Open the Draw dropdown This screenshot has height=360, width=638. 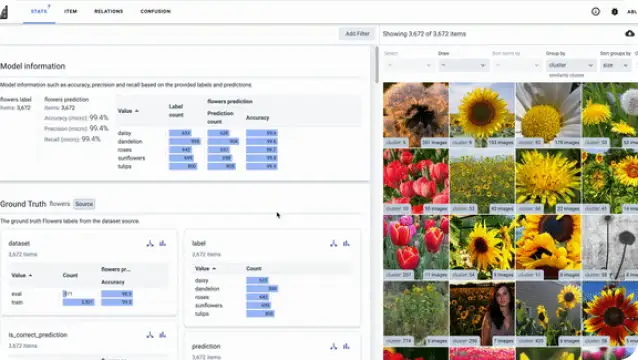click(x=463, y=65)
